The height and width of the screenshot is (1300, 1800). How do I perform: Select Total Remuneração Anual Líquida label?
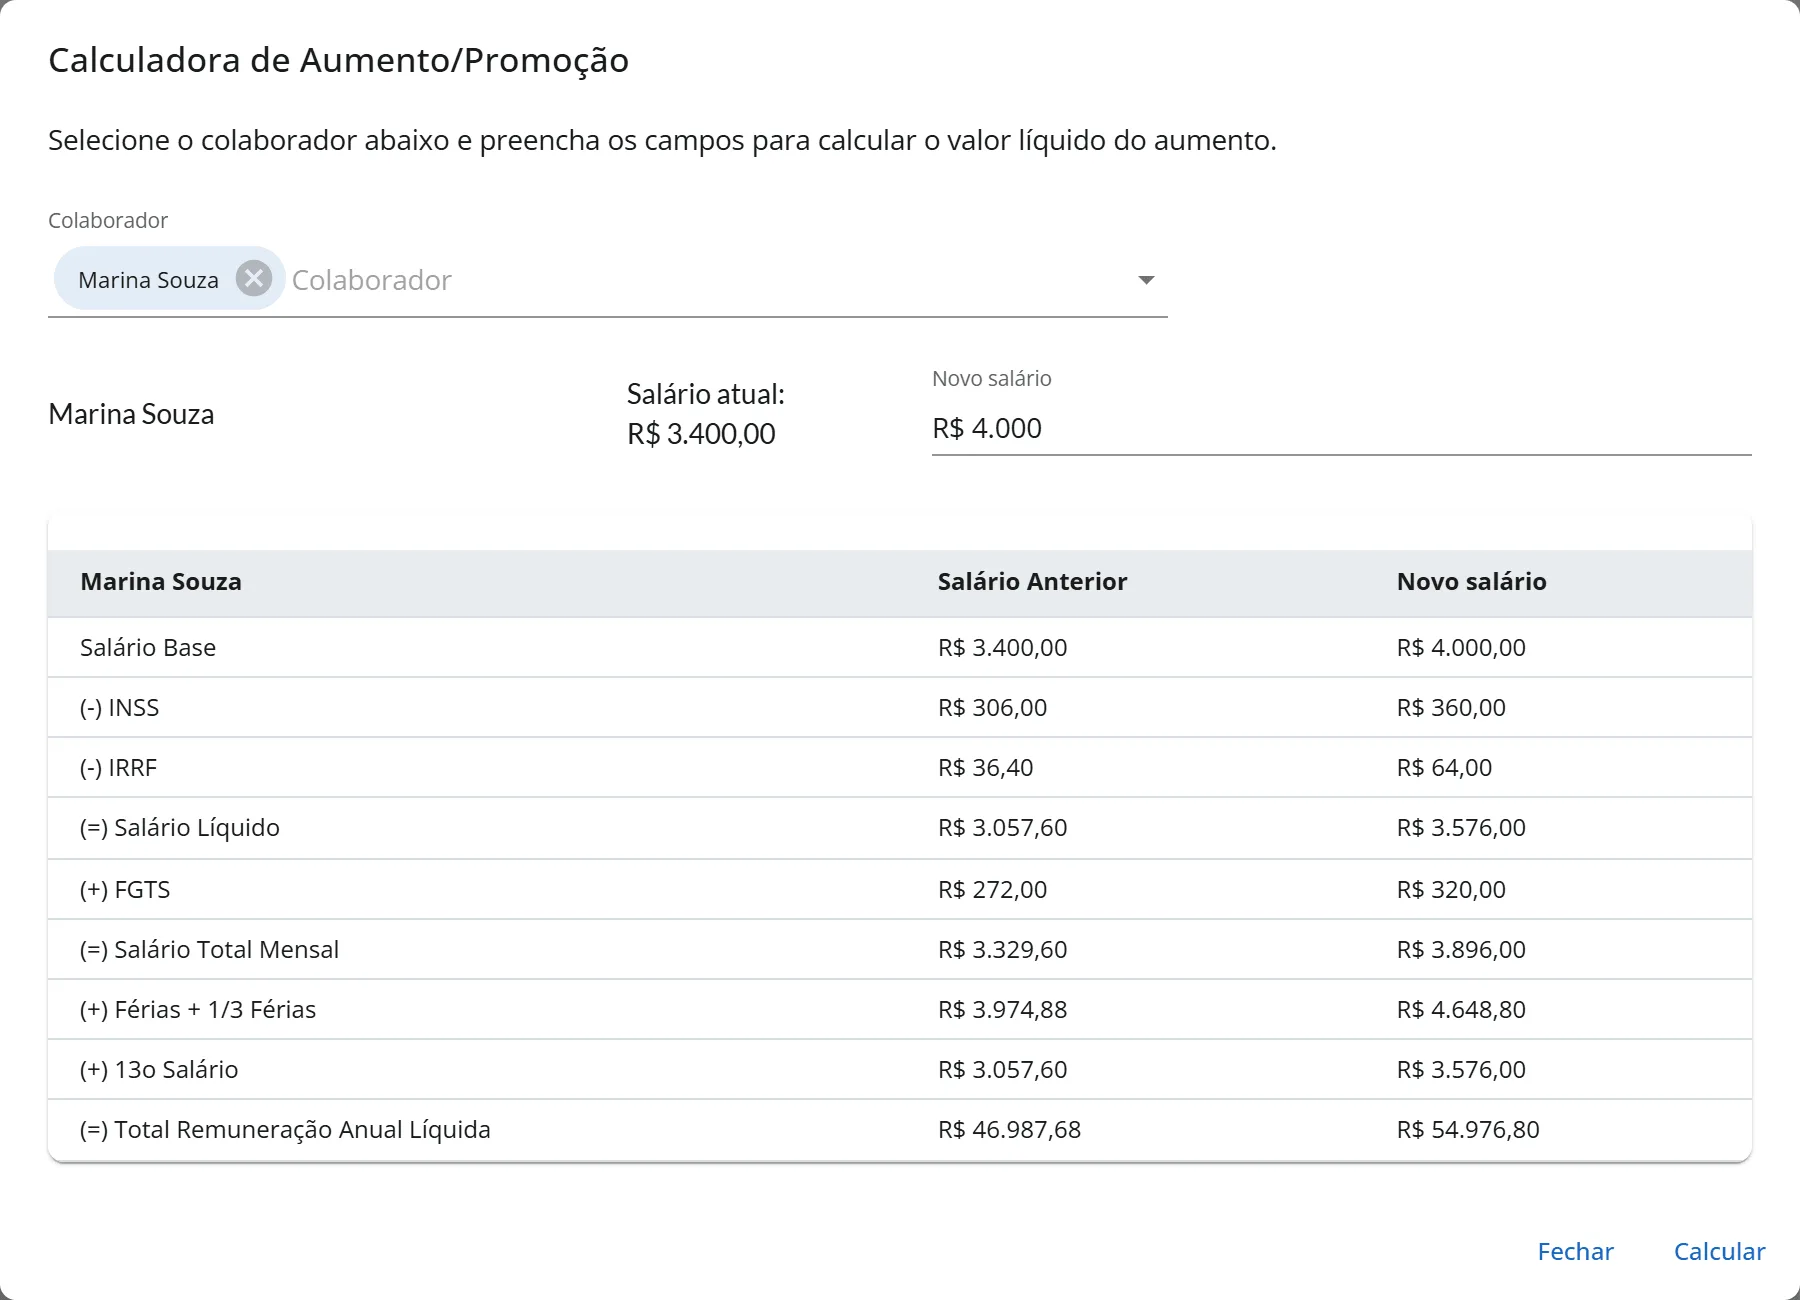[285, 1129]
